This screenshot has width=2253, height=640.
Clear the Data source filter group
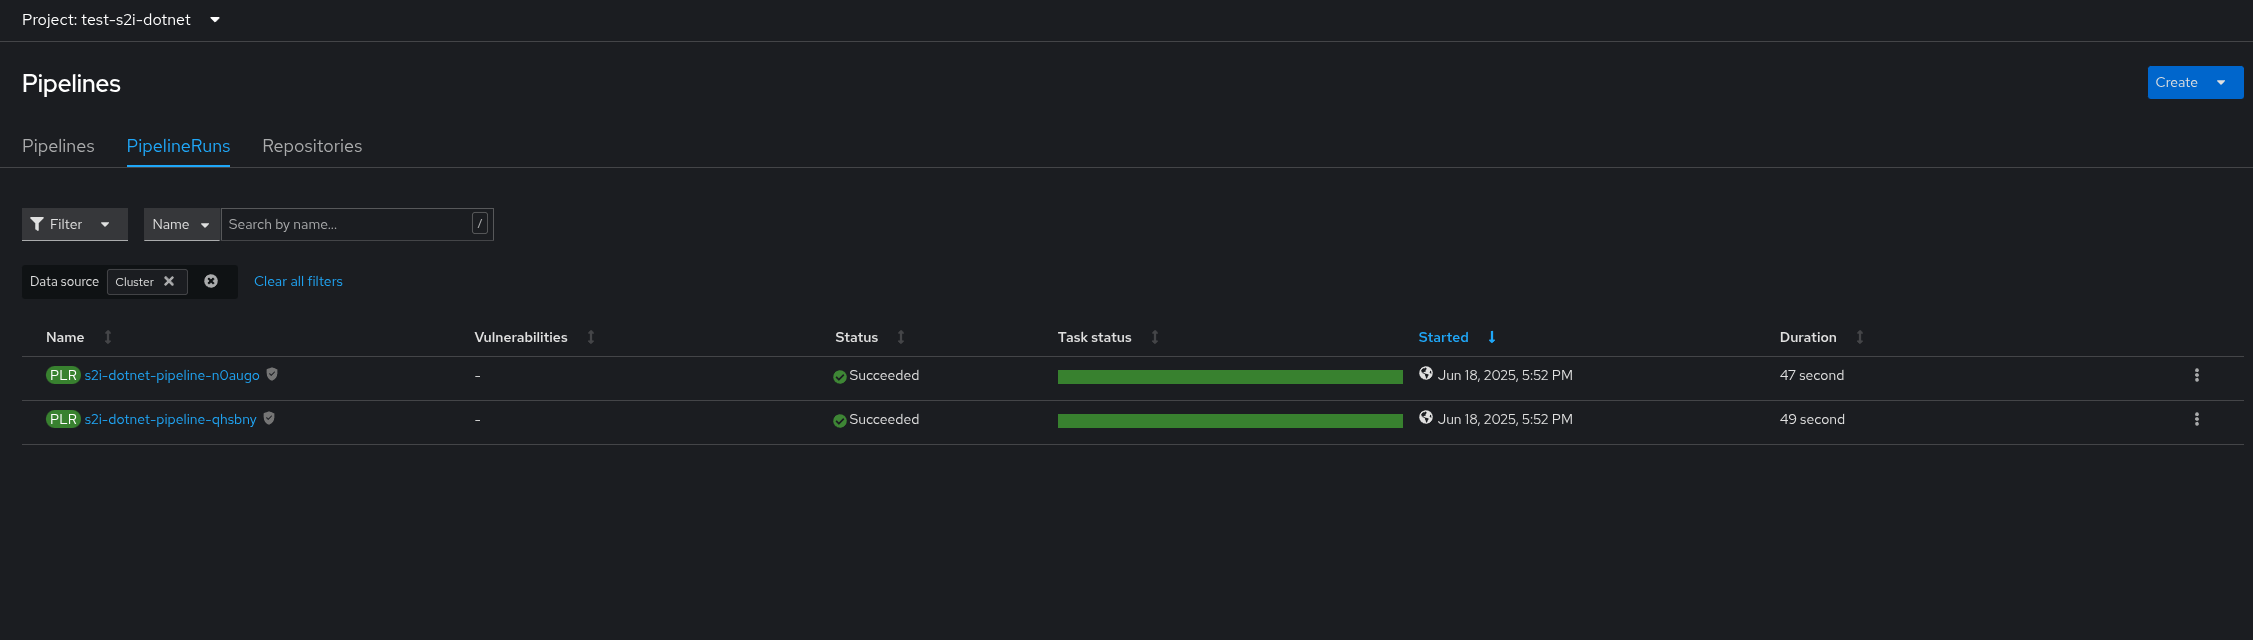[x=211, y=281]
